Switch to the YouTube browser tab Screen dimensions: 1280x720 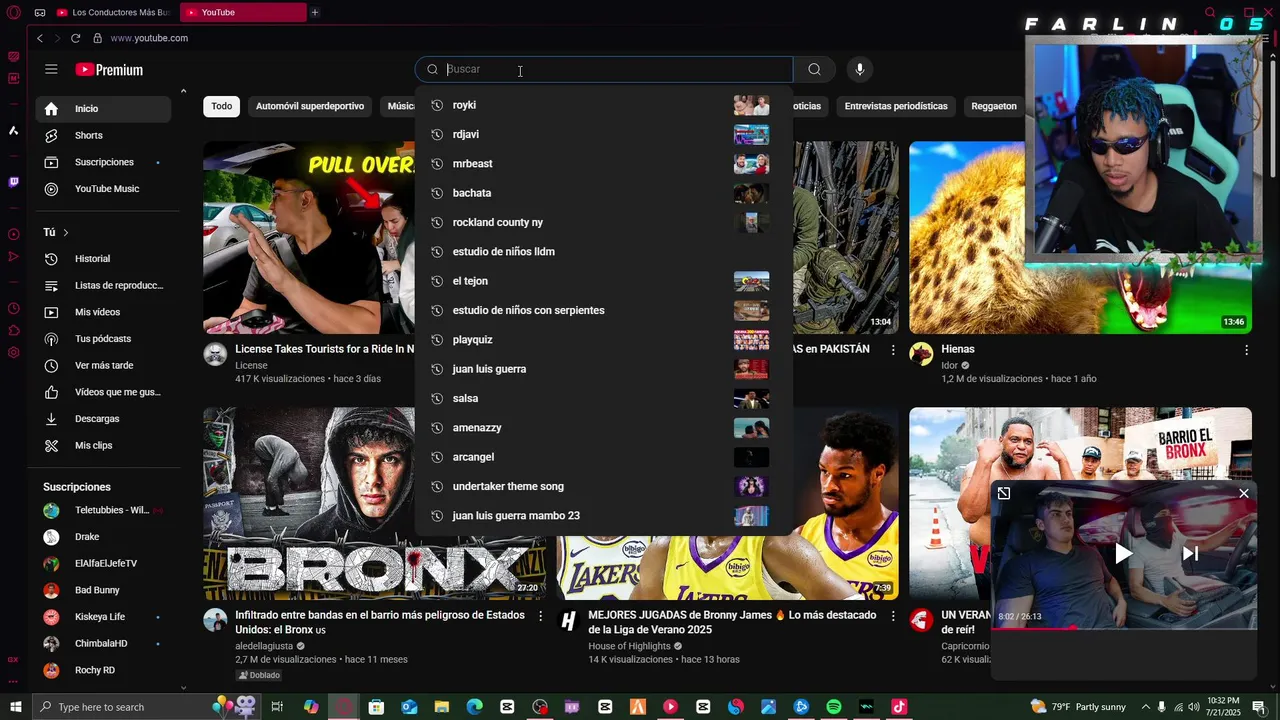click(243, 12)
